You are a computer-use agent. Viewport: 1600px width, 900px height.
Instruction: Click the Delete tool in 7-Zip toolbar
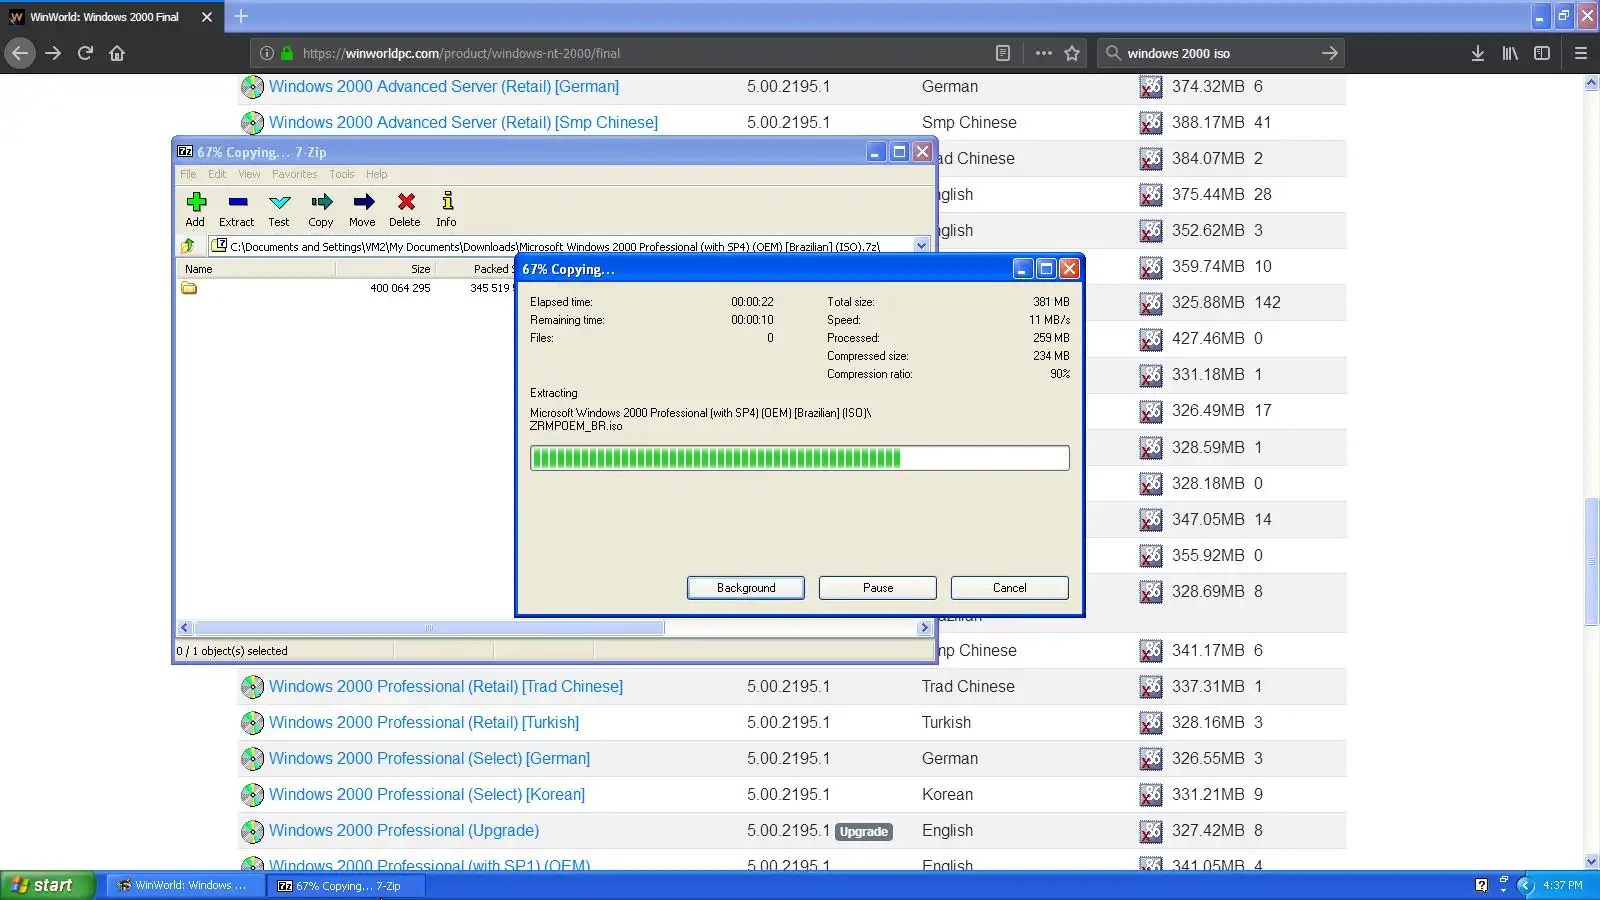coord(405,209)
